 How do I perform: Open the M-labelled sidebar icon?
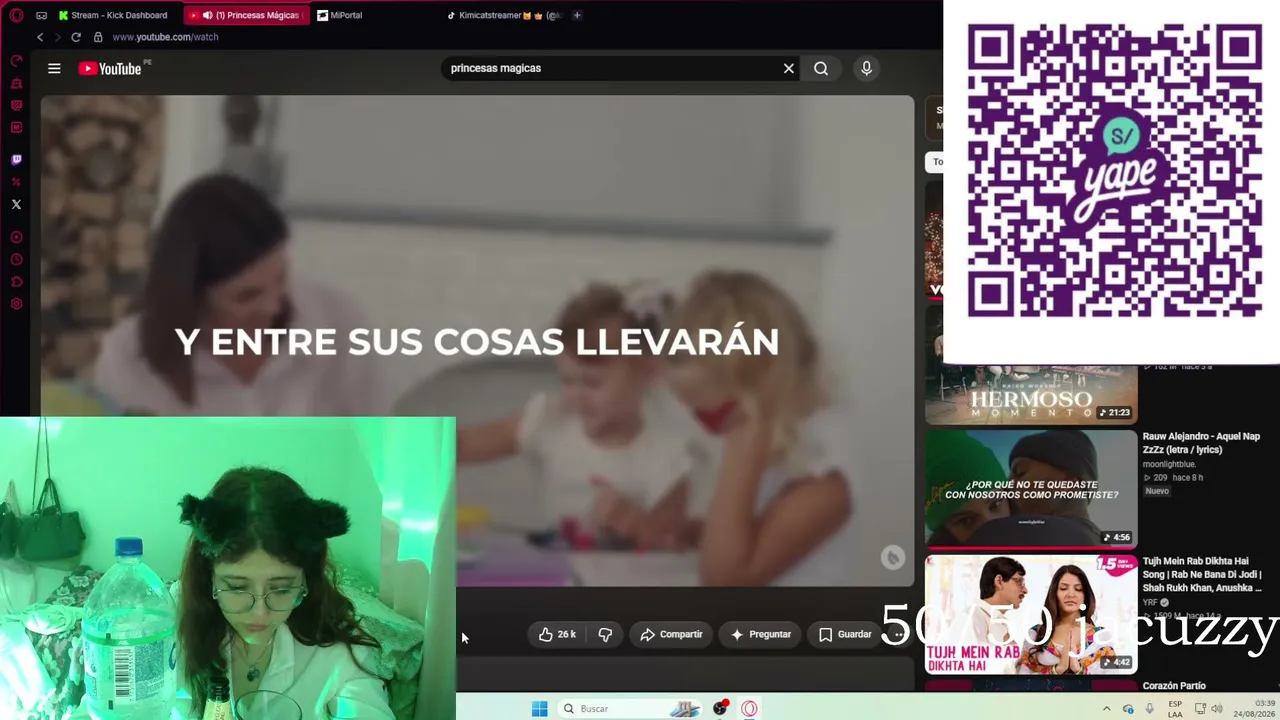point(16,127)
